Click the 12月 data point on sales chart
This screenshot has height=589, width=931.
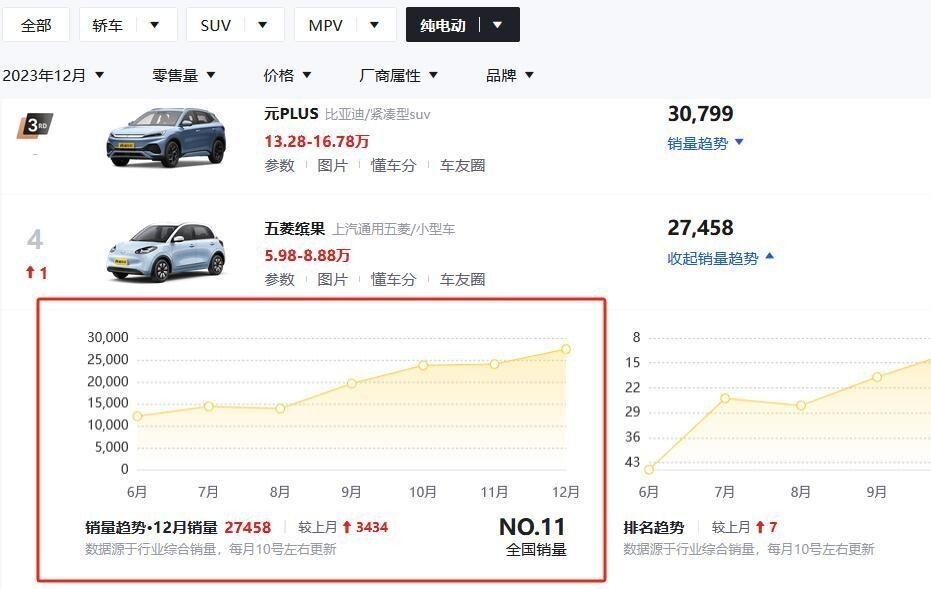566,349
